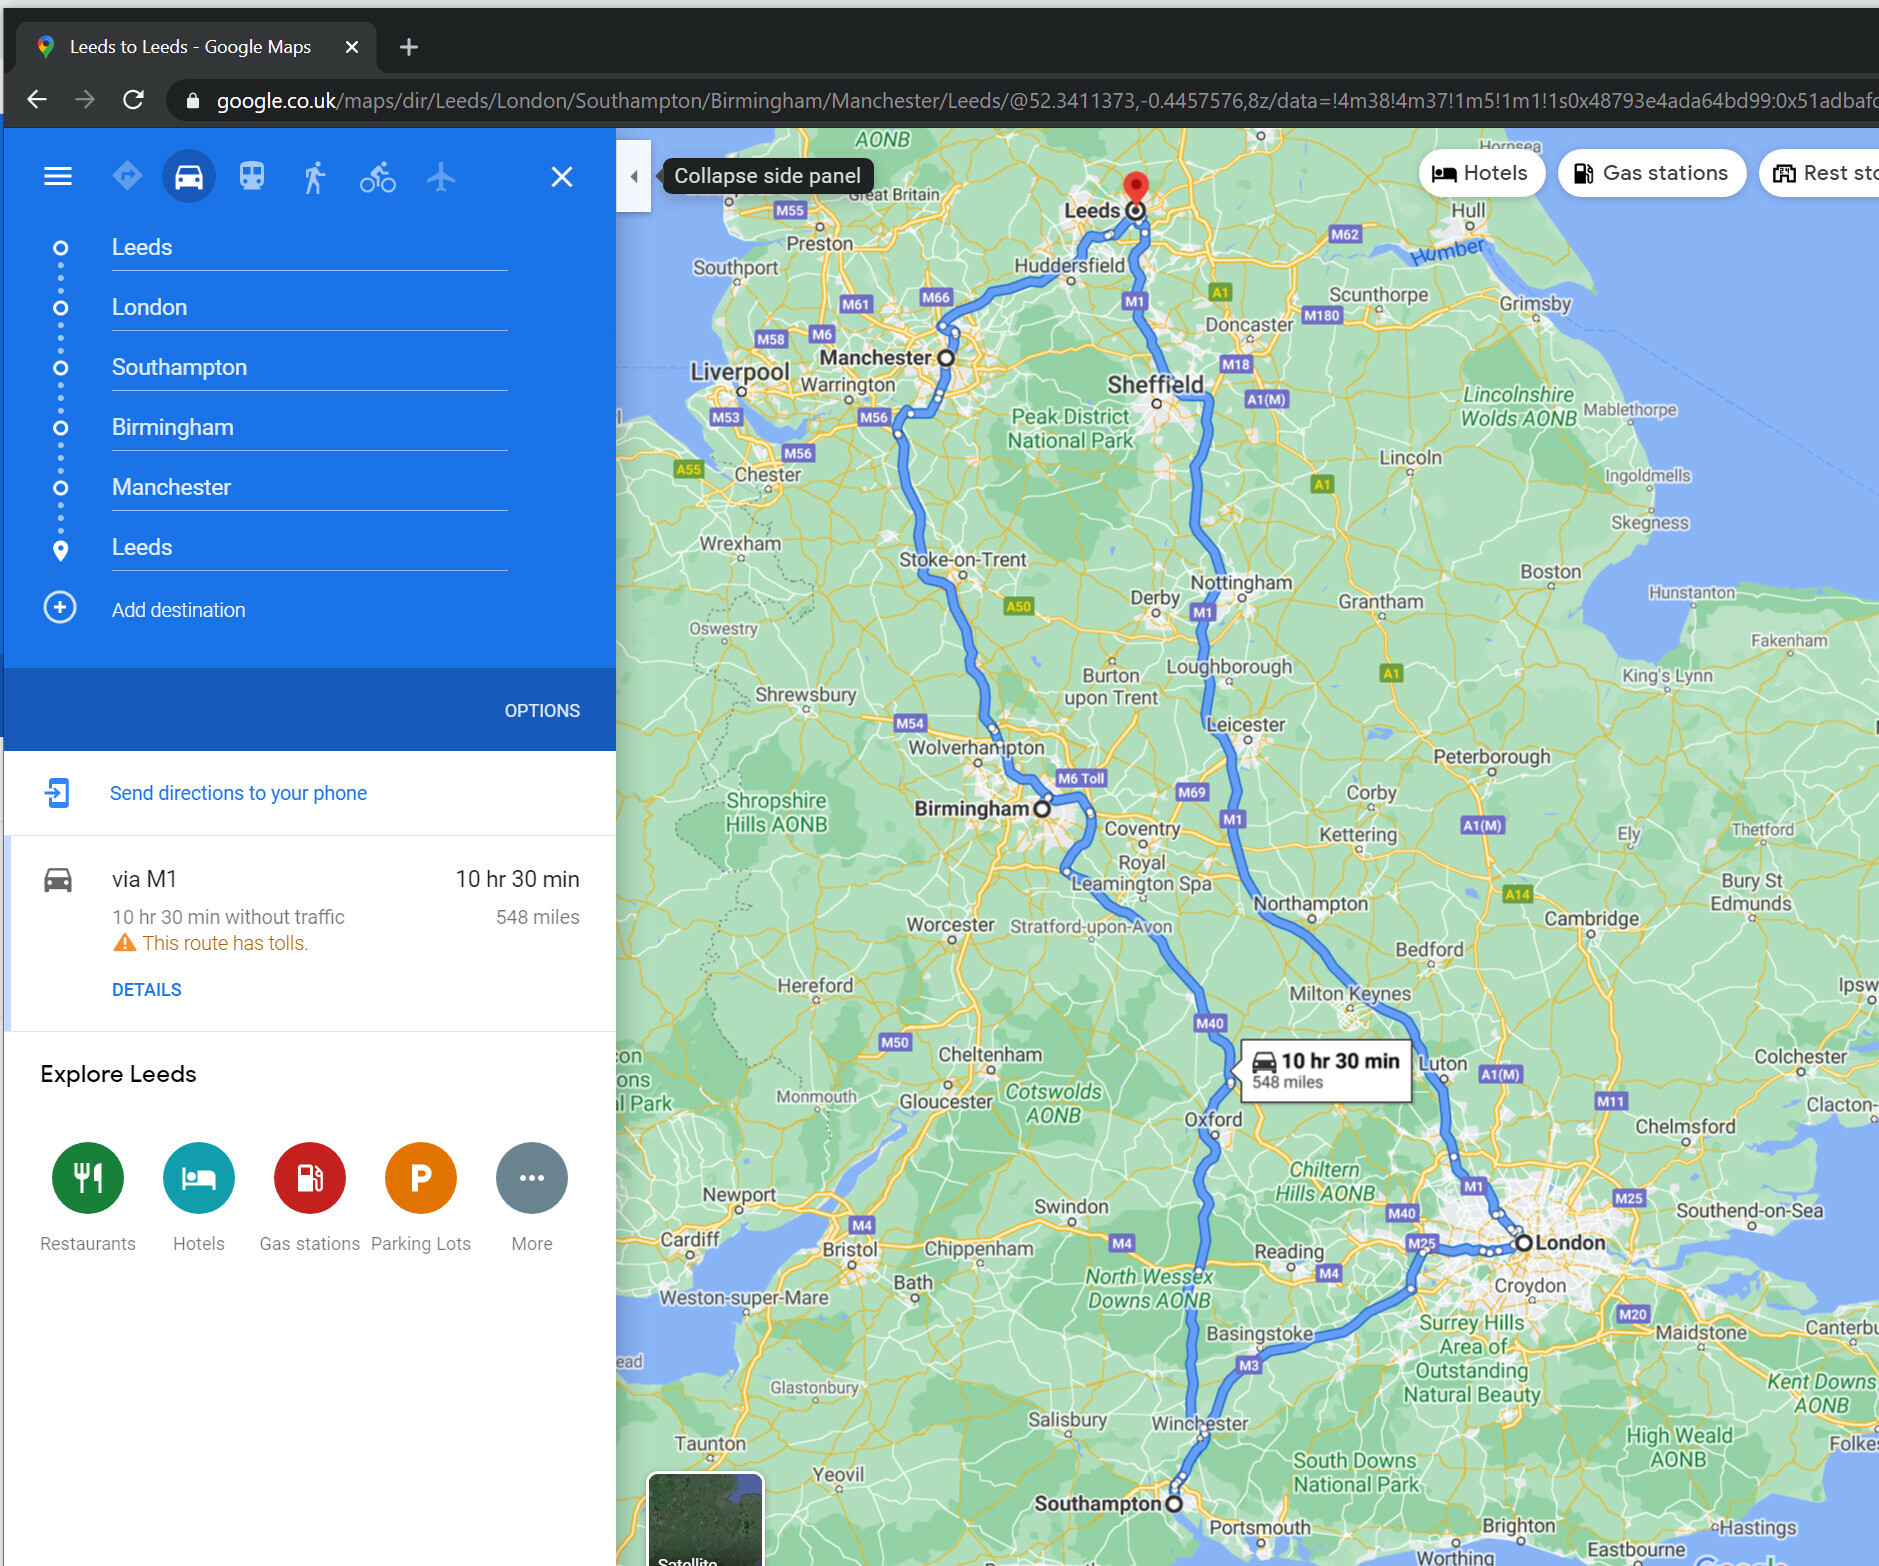
Task: Close the Google Maps browser tab
Action: (x=352, y=47)
